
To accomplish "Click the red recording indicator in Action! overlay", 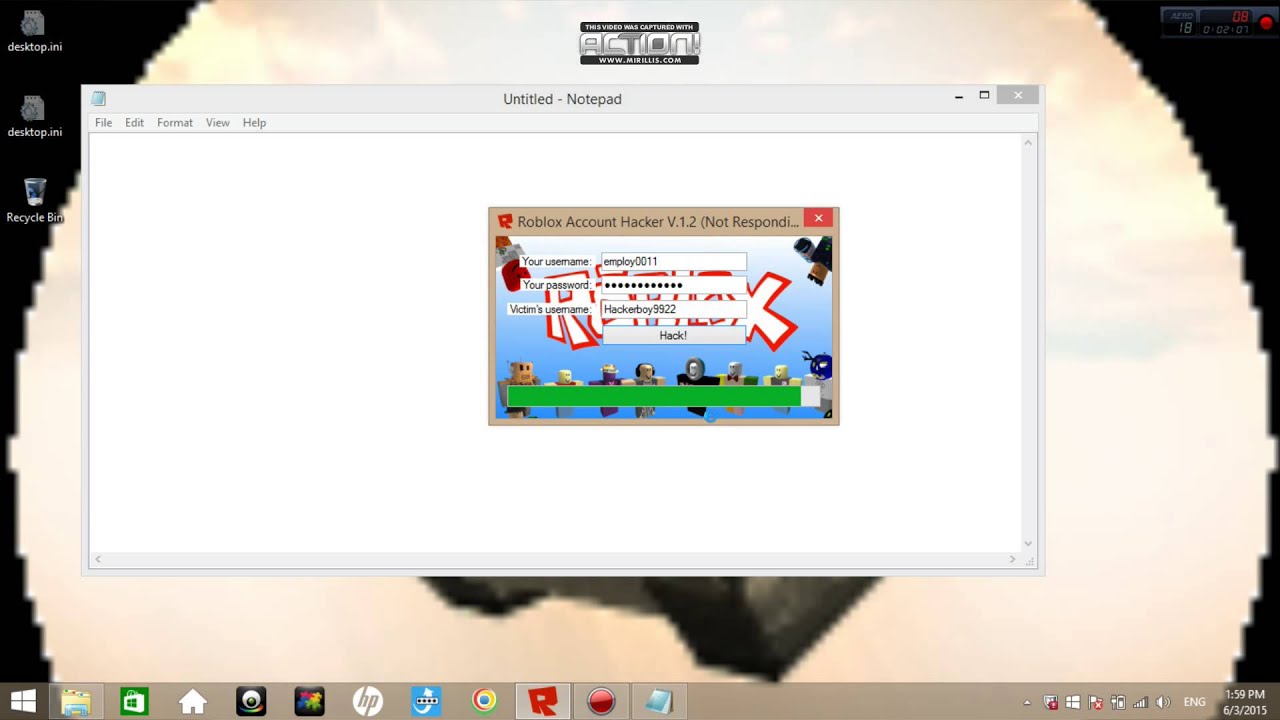I will click(x=1265, y=22).
